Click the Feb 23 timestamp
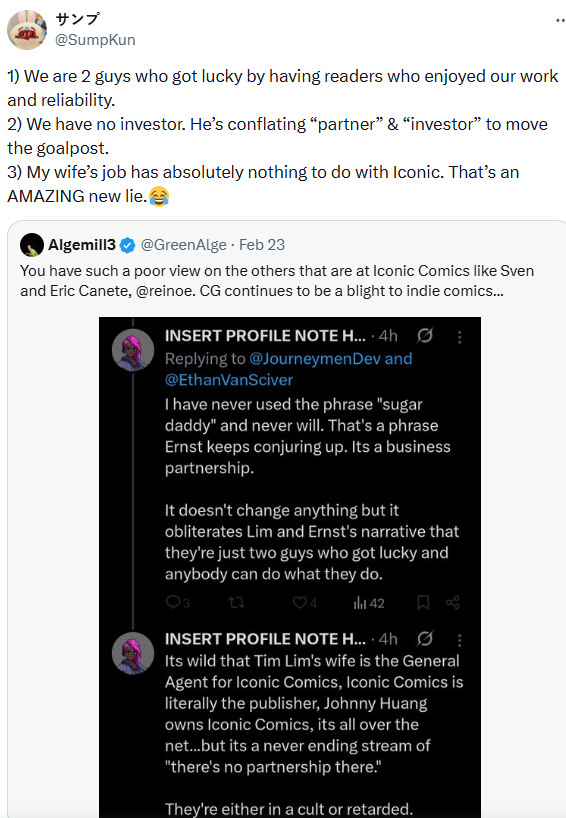 [262, 245]
